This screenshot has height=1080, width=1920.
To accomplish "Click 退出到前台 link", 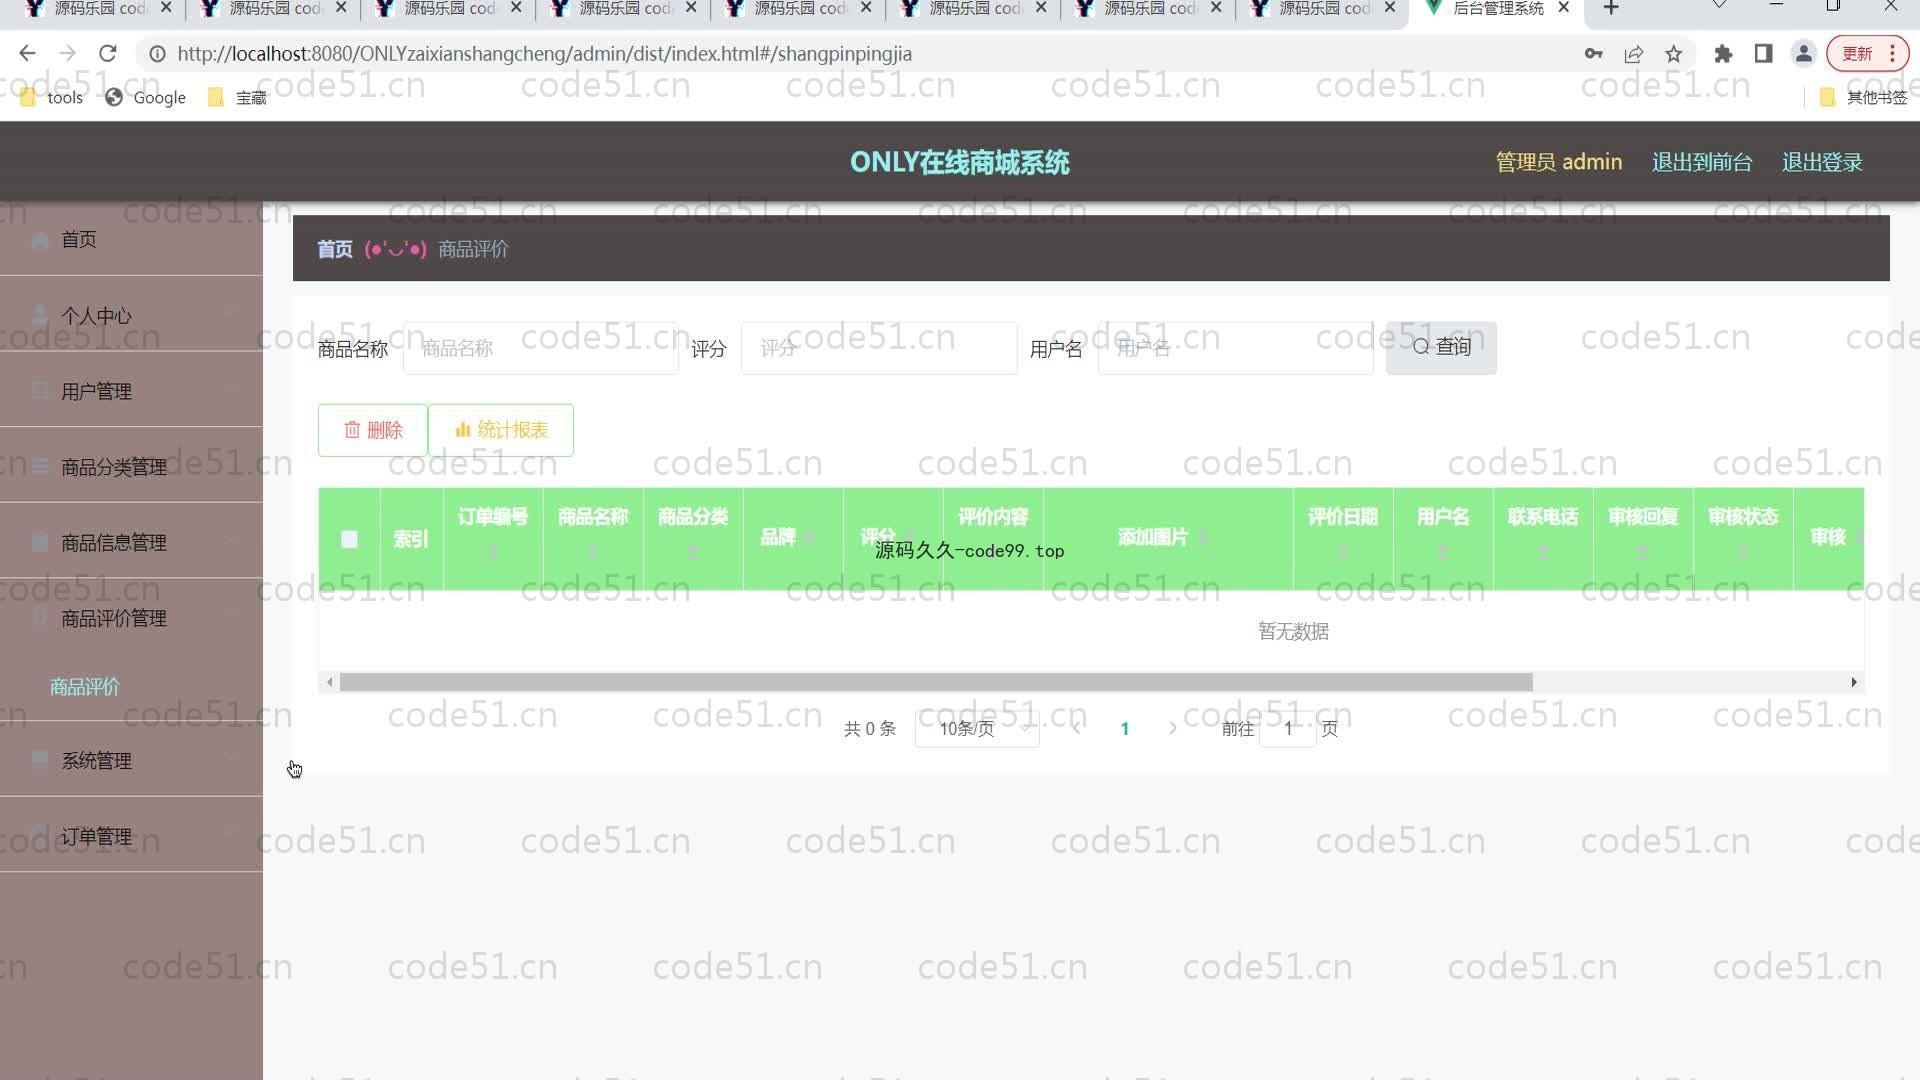I will click(1701, 162).
